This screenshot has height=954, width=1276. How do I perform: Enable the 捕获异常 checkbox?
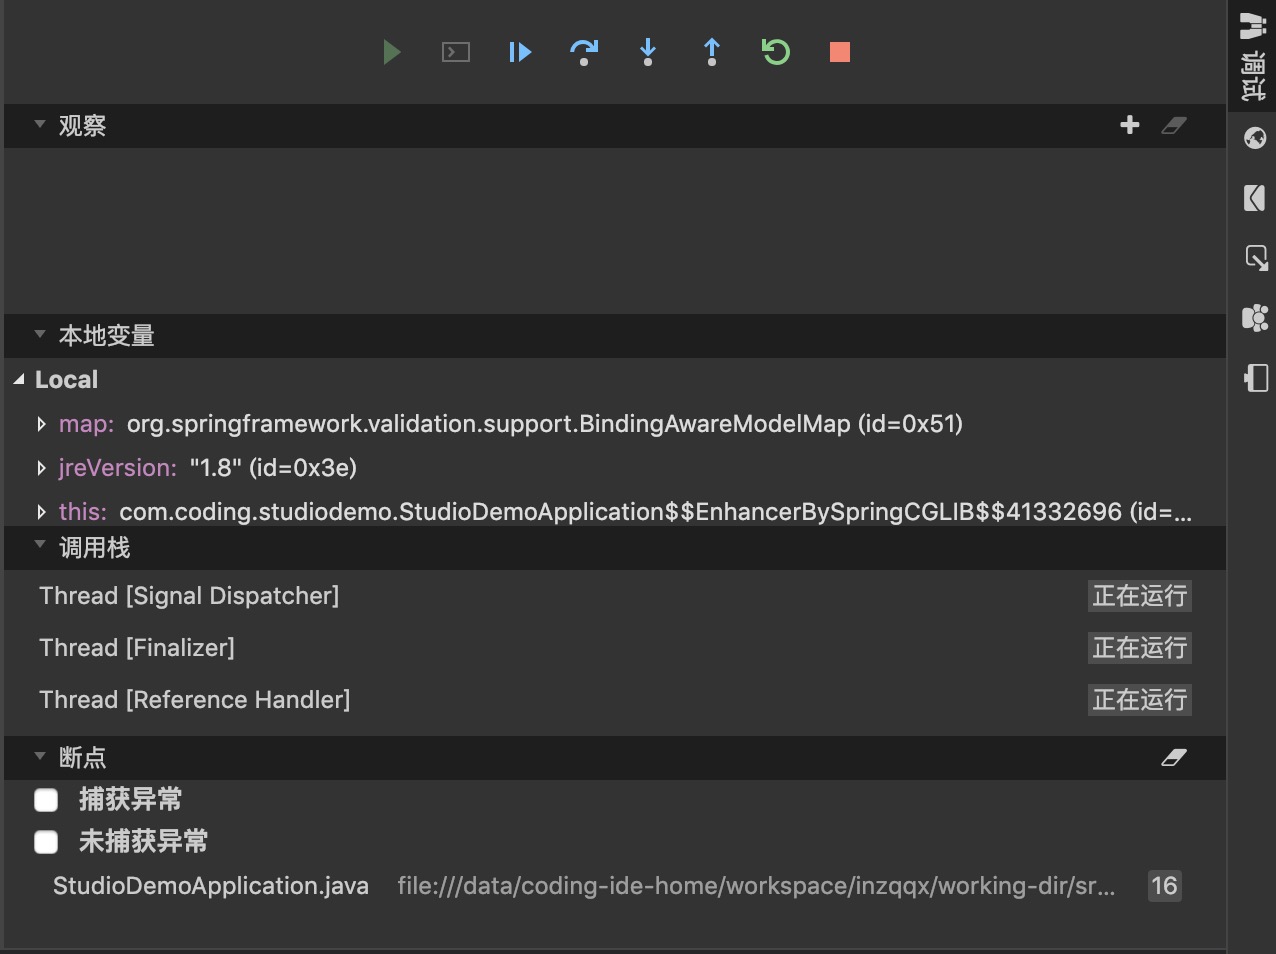[x=46, y=800]
